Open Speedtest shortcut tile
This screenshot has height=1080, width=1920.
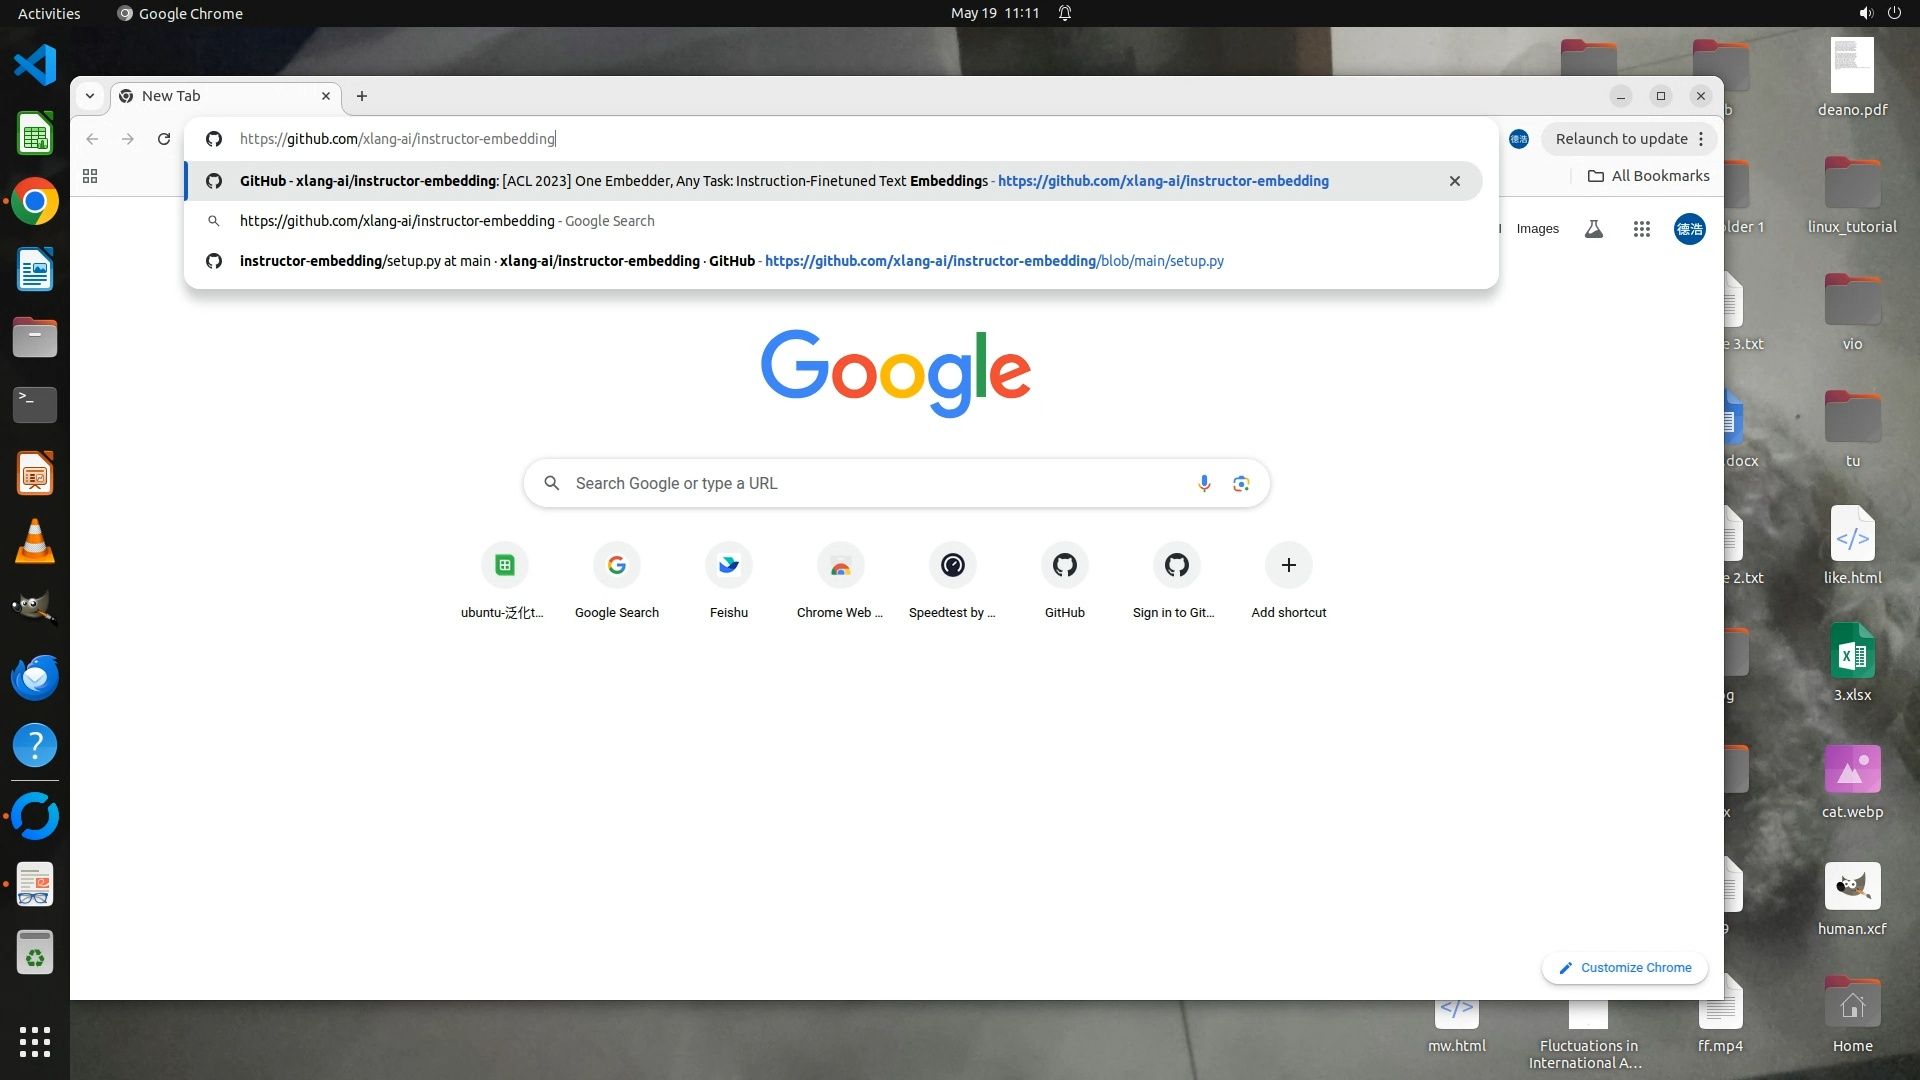pos(952,566)
